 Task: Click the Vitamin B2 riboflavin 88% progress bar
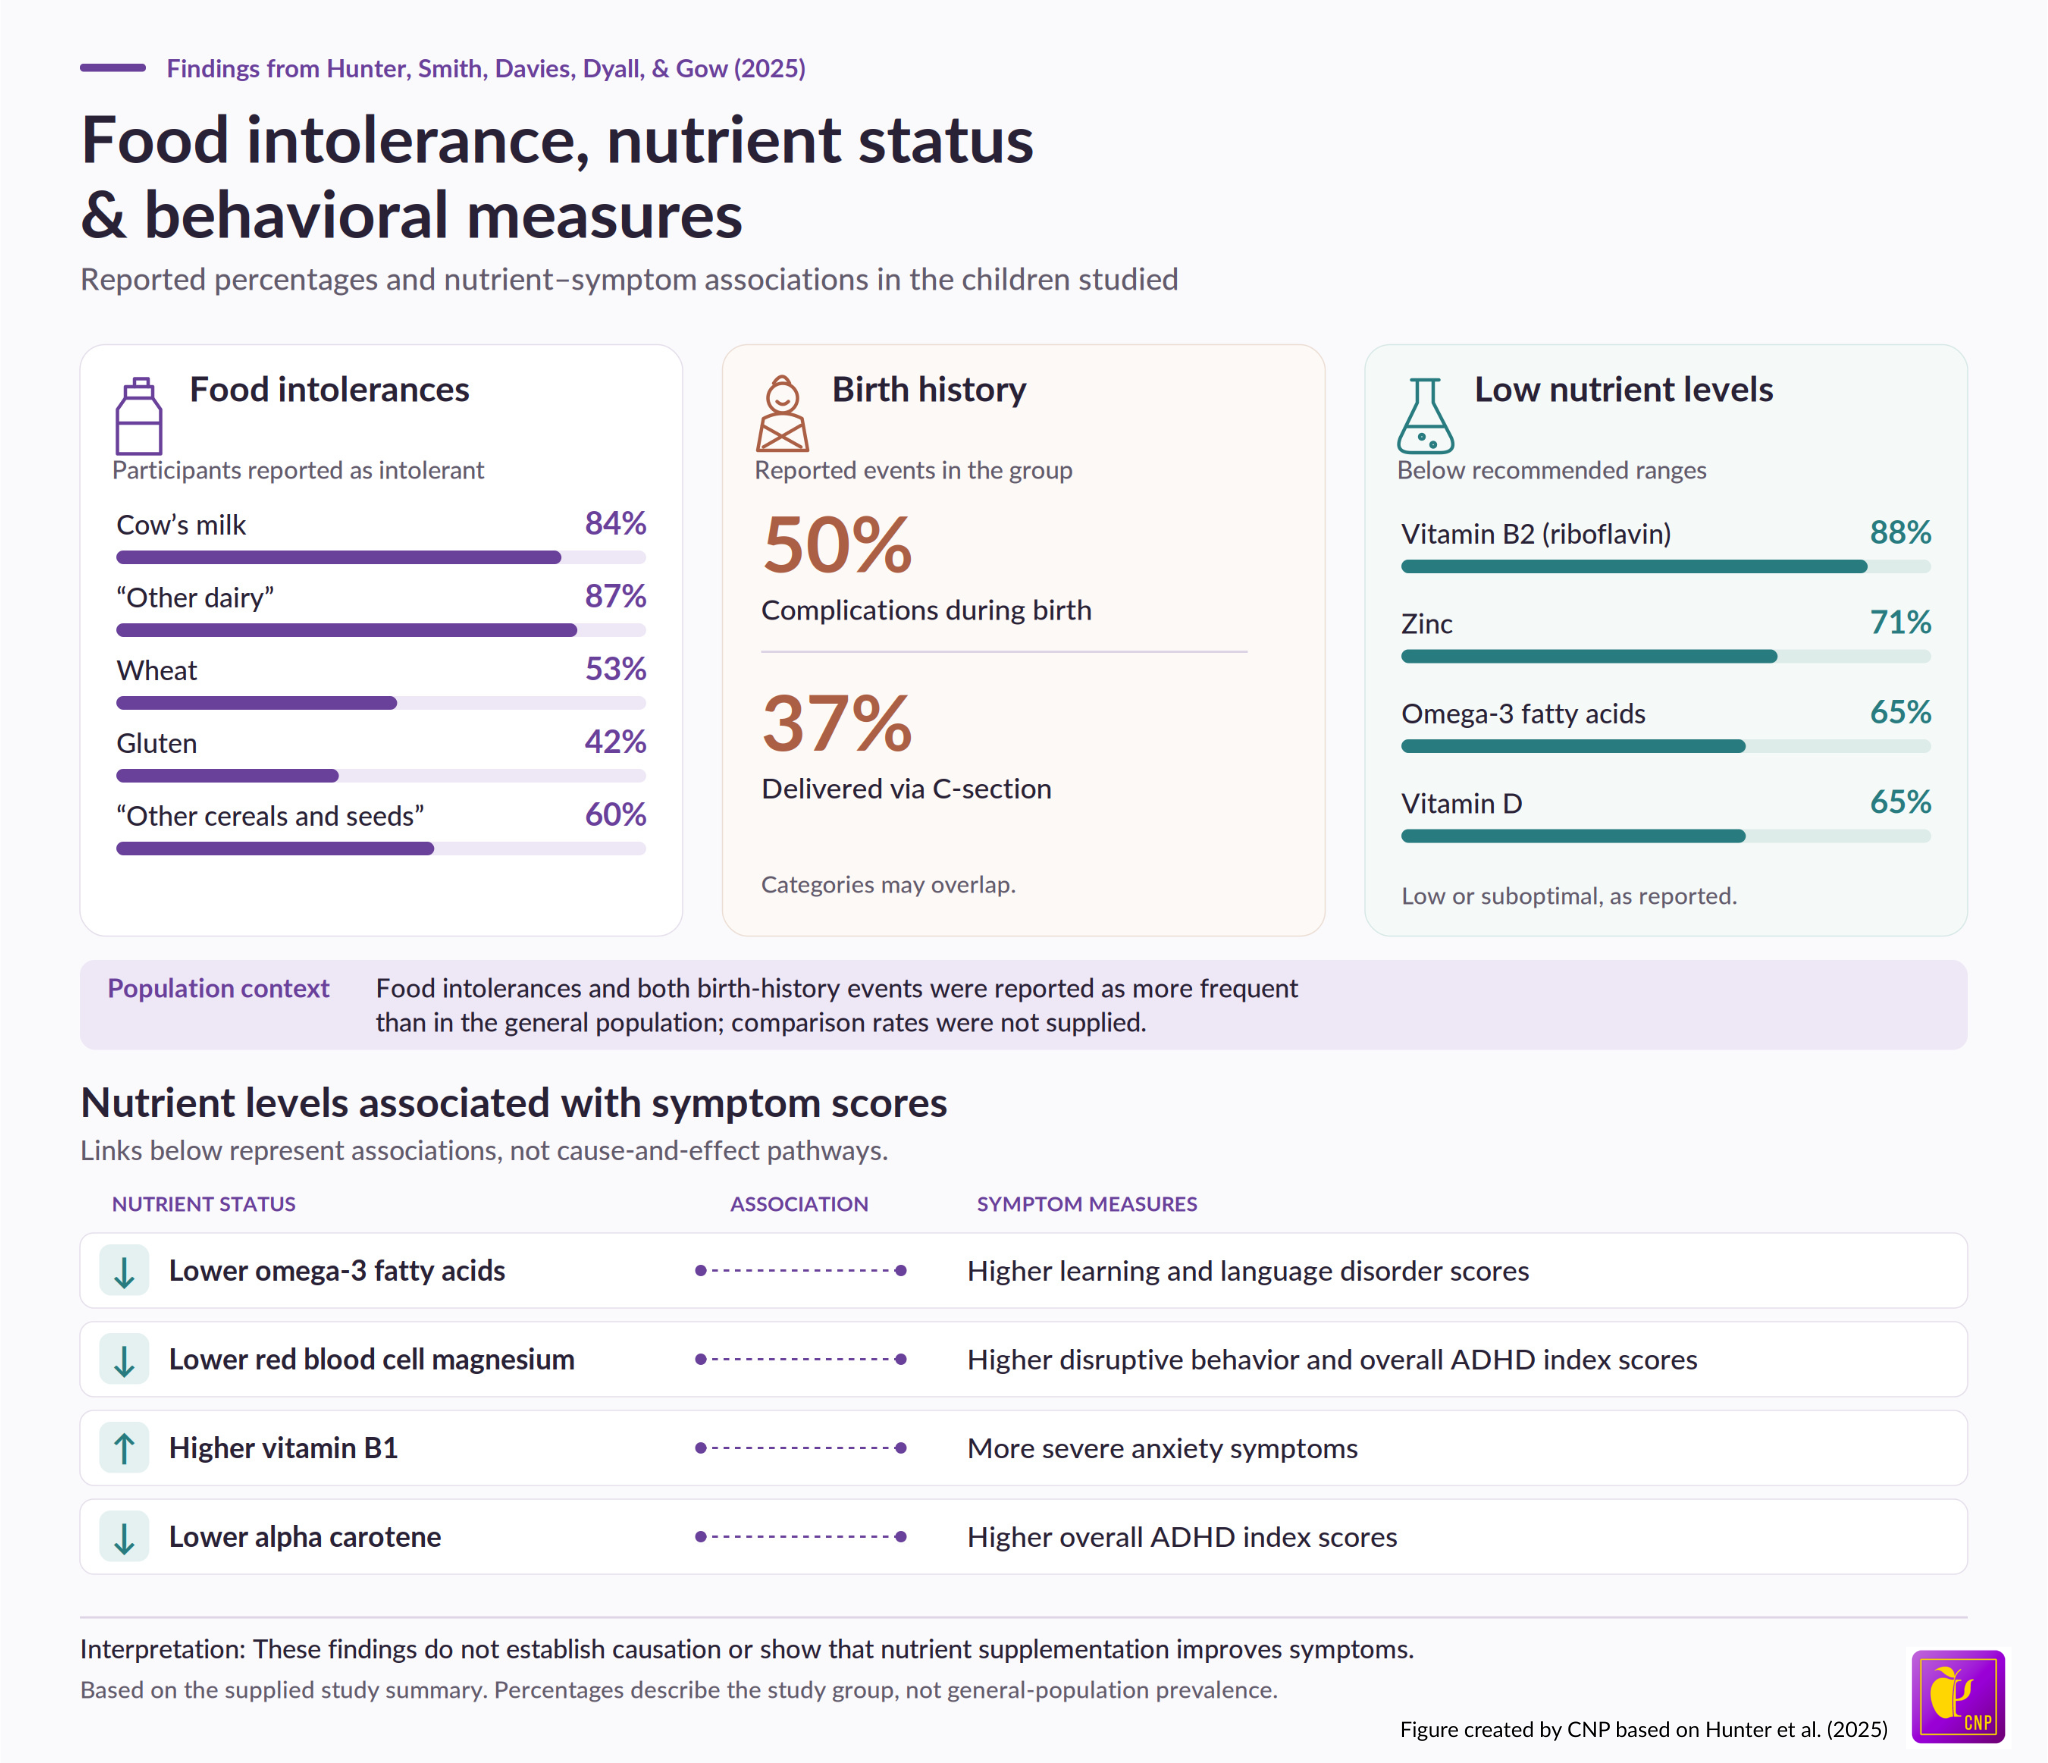pos(1666,566)
